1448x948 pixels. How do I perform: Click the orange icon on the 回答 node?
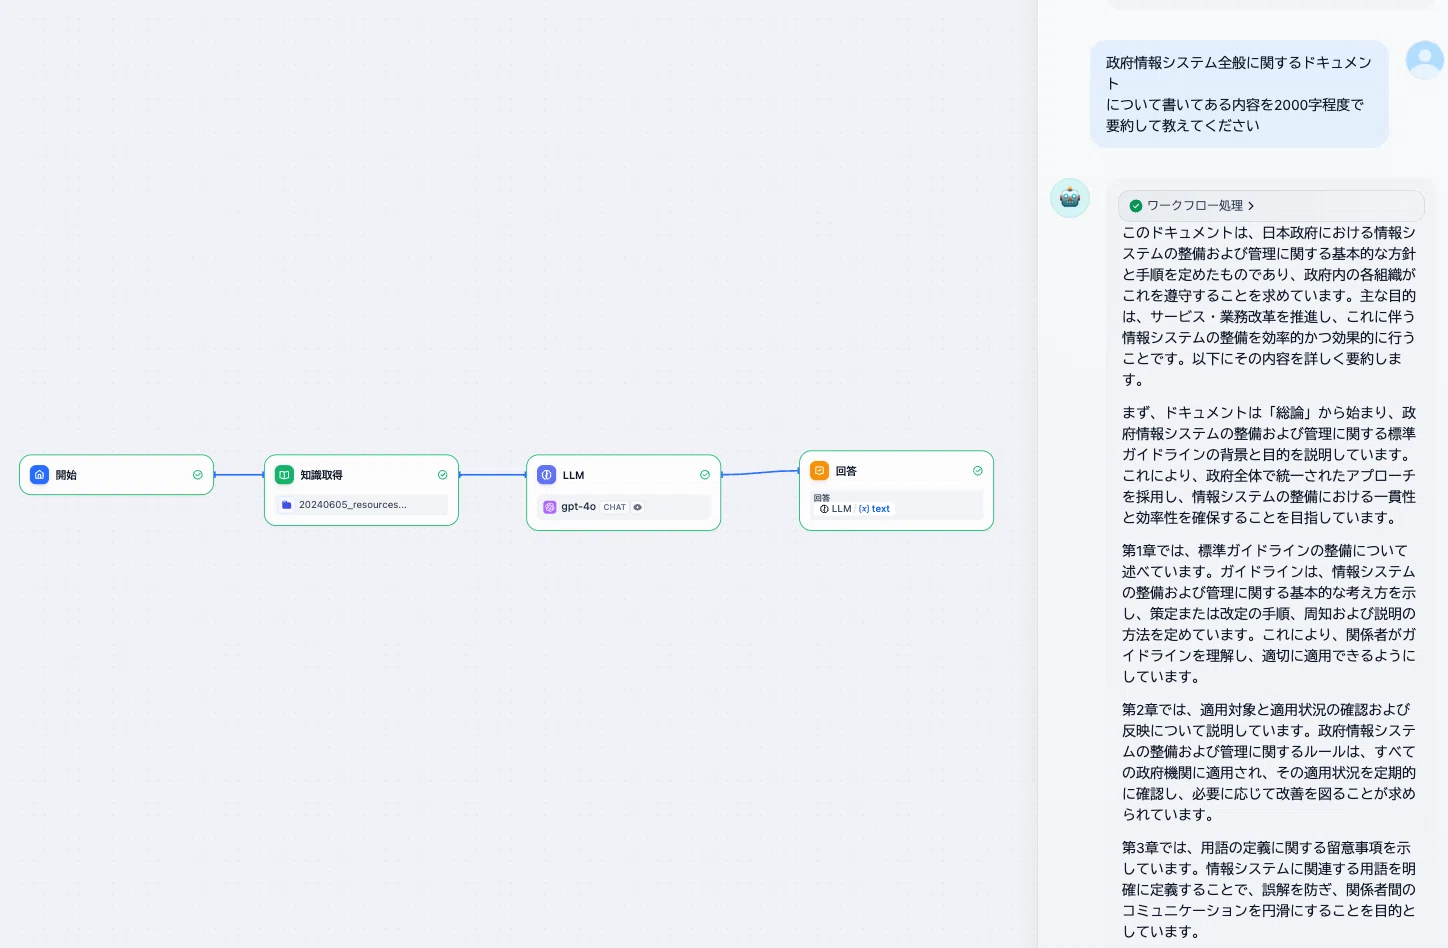820,471
